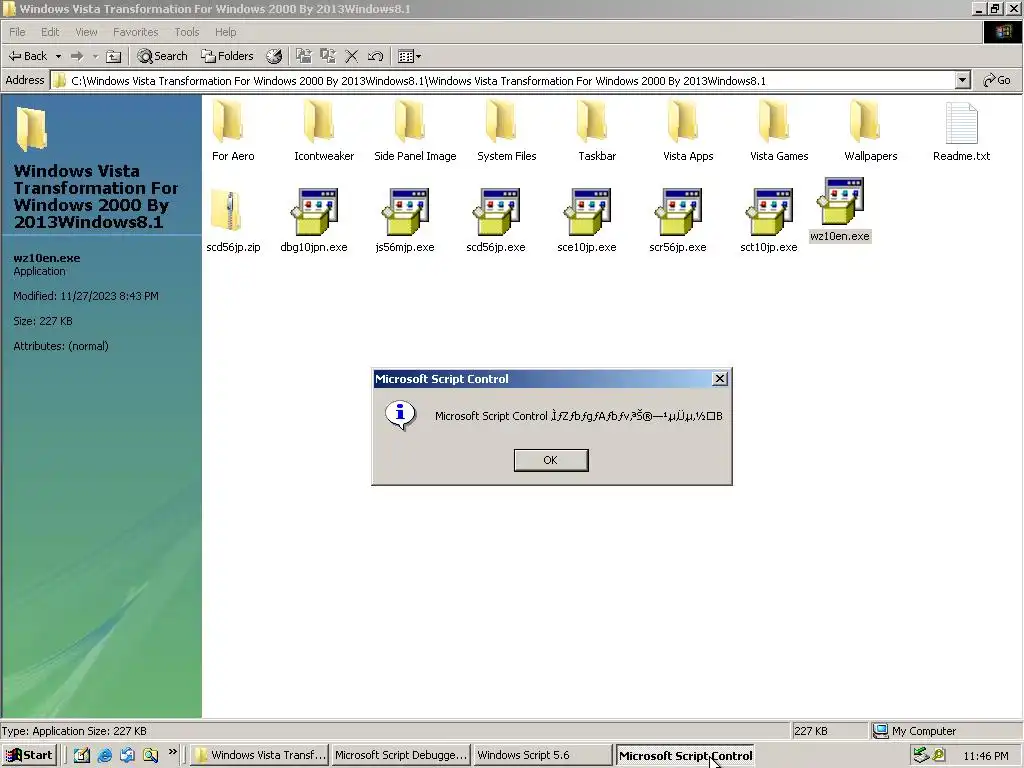Click OK in Microsoft Script Control dialog
The width and height of the screenshot is (1024, 768).
coord(551,460)
